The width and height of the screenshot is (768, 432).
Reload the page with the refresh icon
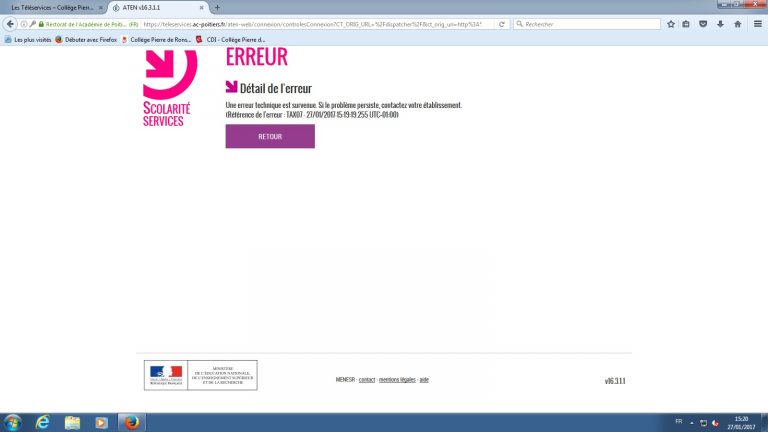pyautogui.click(x=502, y=24)
